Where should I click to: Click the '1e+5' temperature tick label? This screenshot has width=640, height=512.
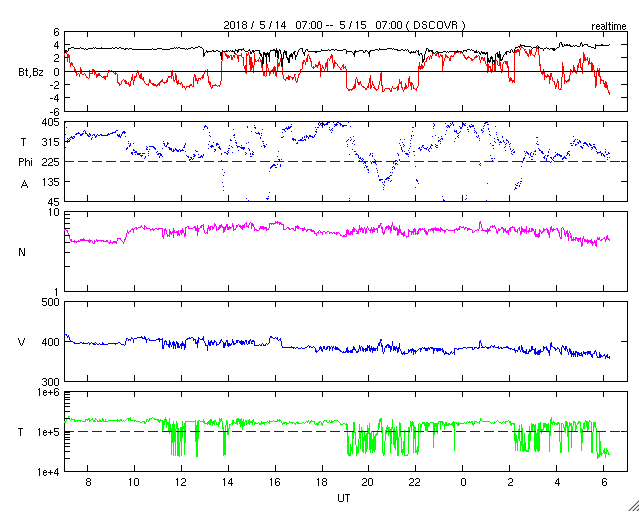50,432
